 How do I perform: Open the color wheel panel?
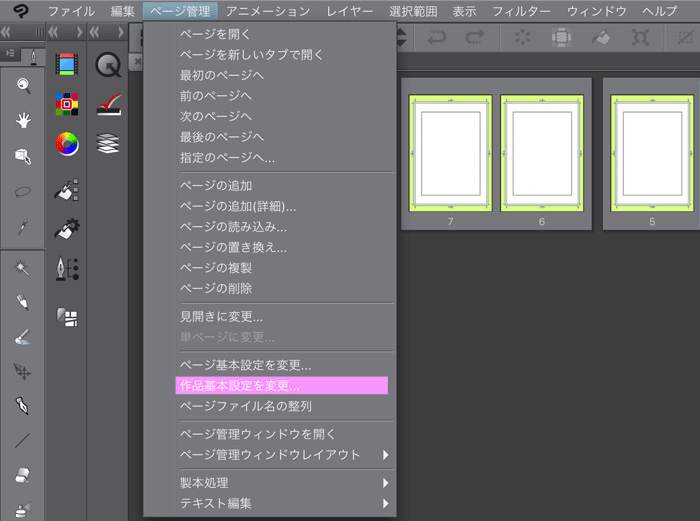tap(67, 144)
